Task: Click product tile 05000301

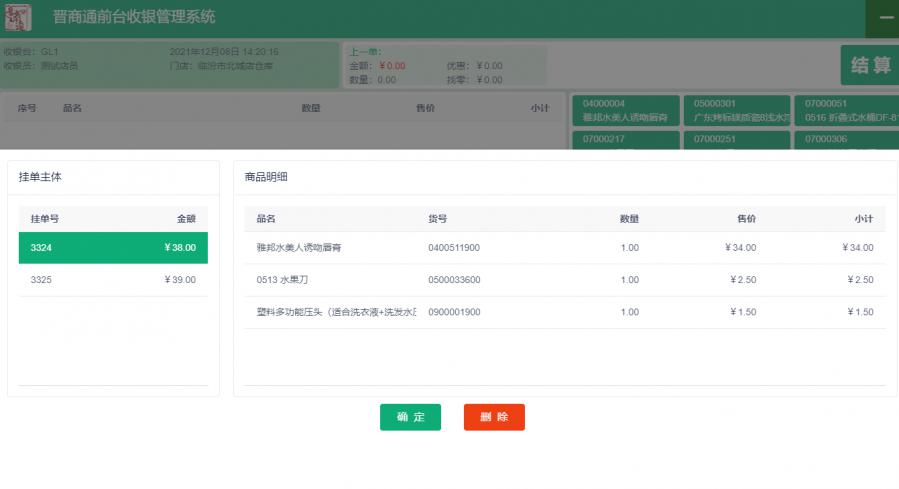Action: tap(736, 110)
